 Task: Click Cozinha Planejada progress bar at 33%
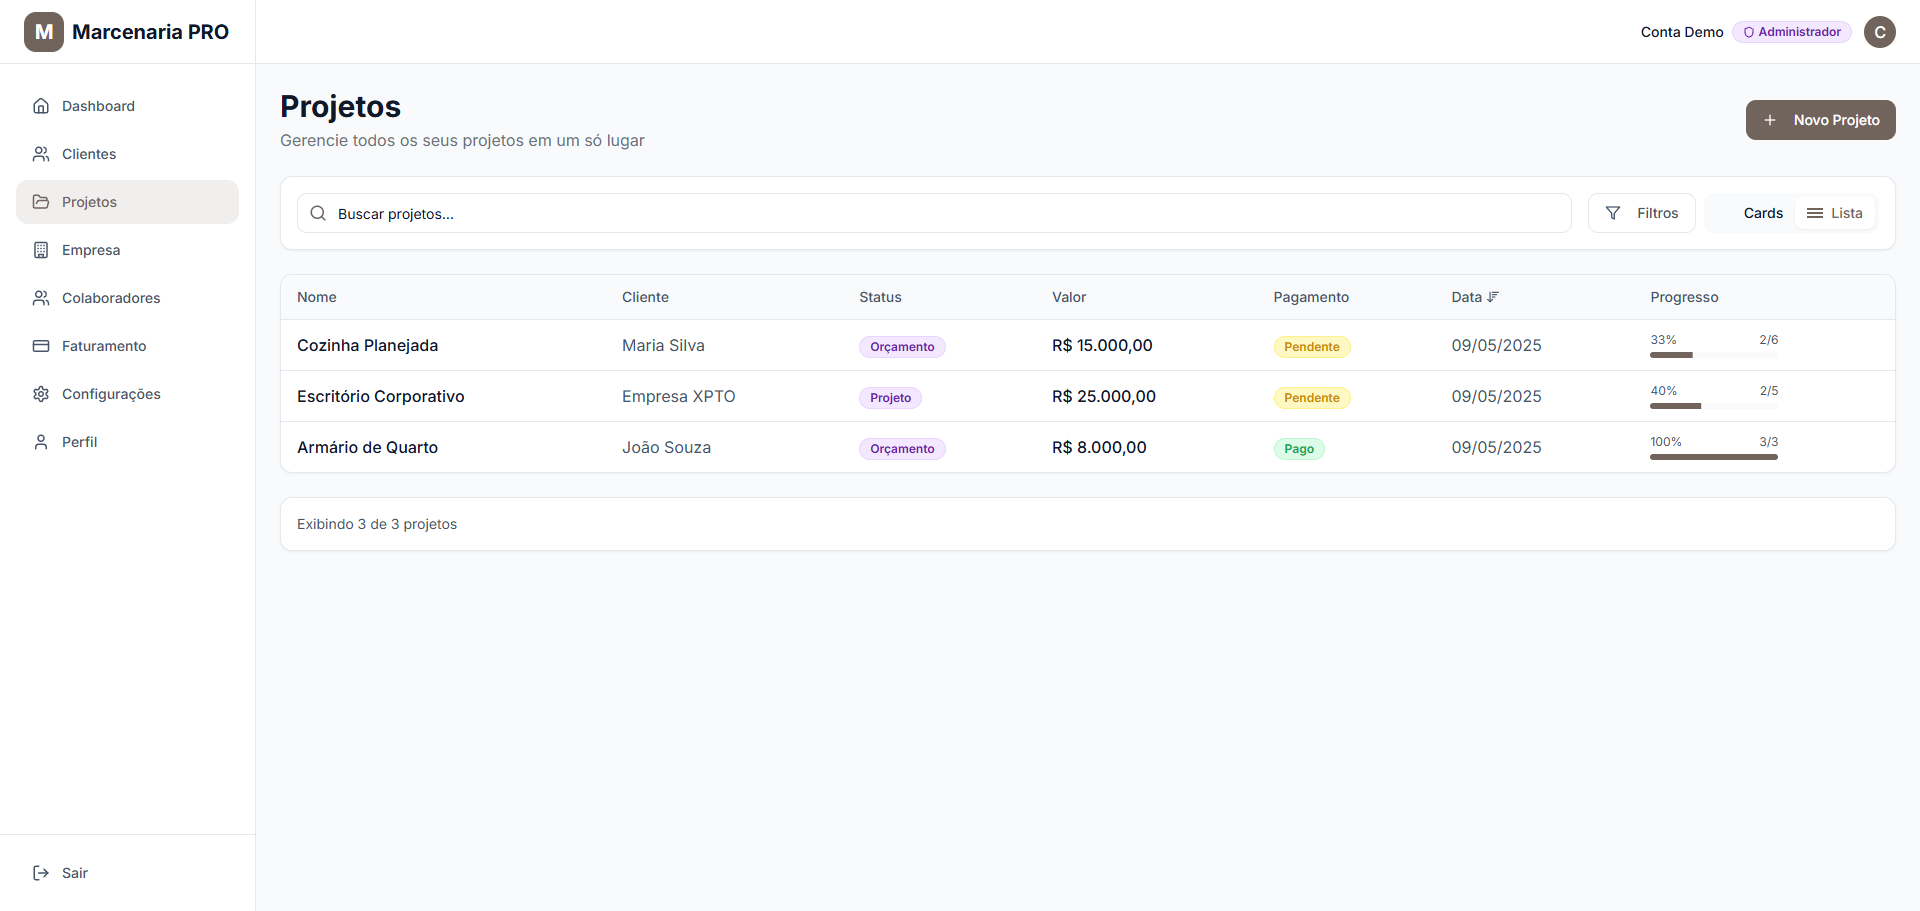pyautogui.click(x=1714, y=355)
